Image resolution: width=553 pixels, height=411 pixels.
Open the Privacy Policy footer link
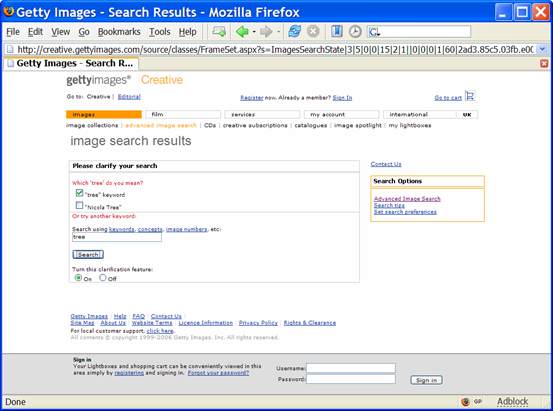click(258, 323)
